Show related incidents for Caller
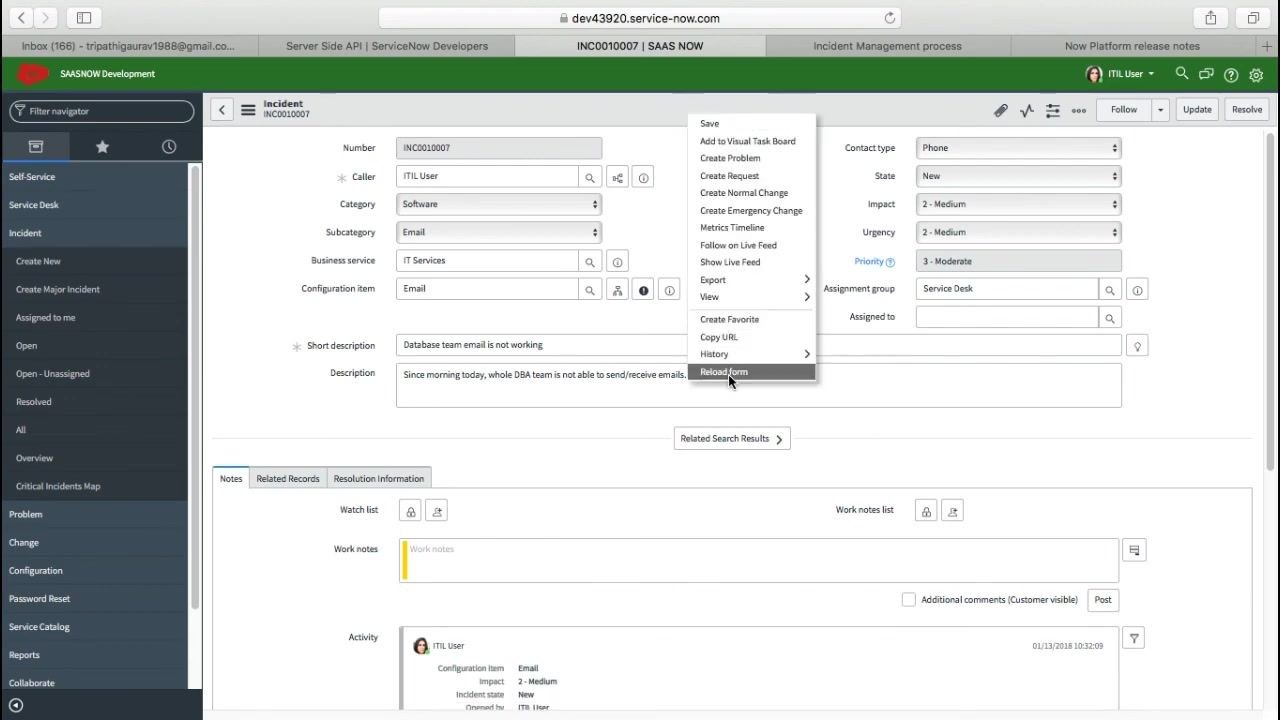Viewport: 1280px width, 720px height. pos(618,177)
